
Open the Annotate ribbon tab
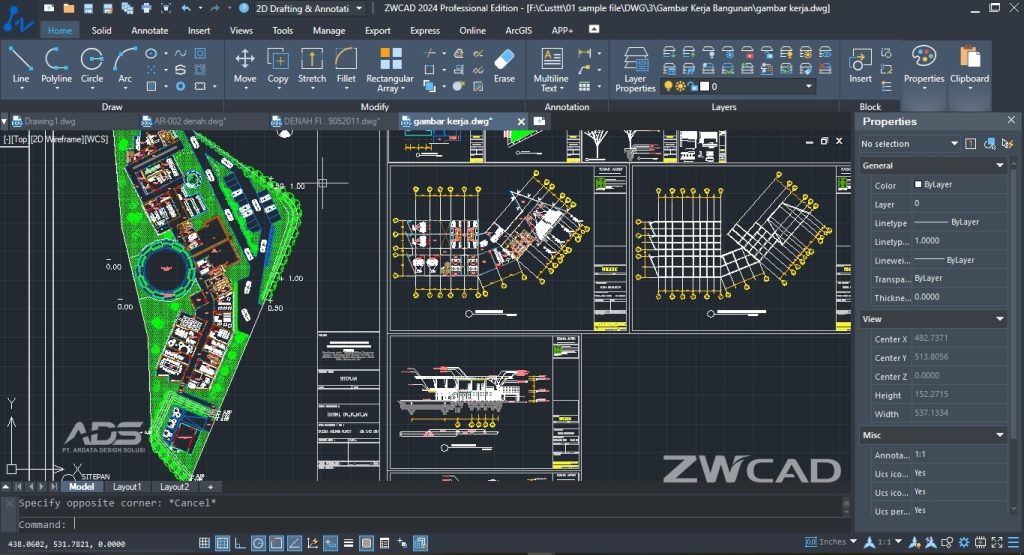click(150, 30)
